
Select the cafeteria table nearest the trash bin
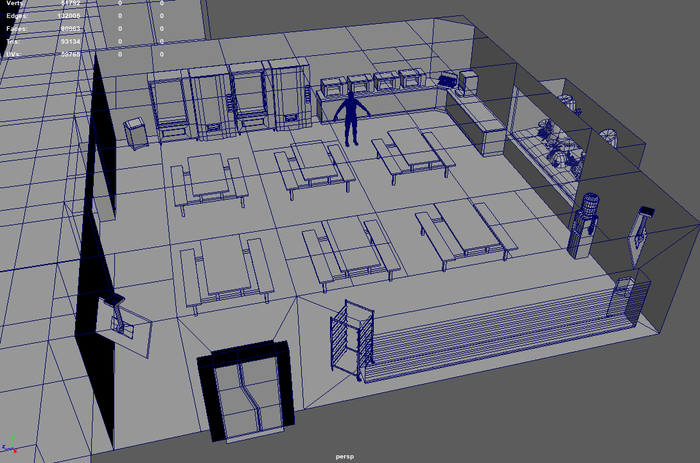[x=208, y=178]
